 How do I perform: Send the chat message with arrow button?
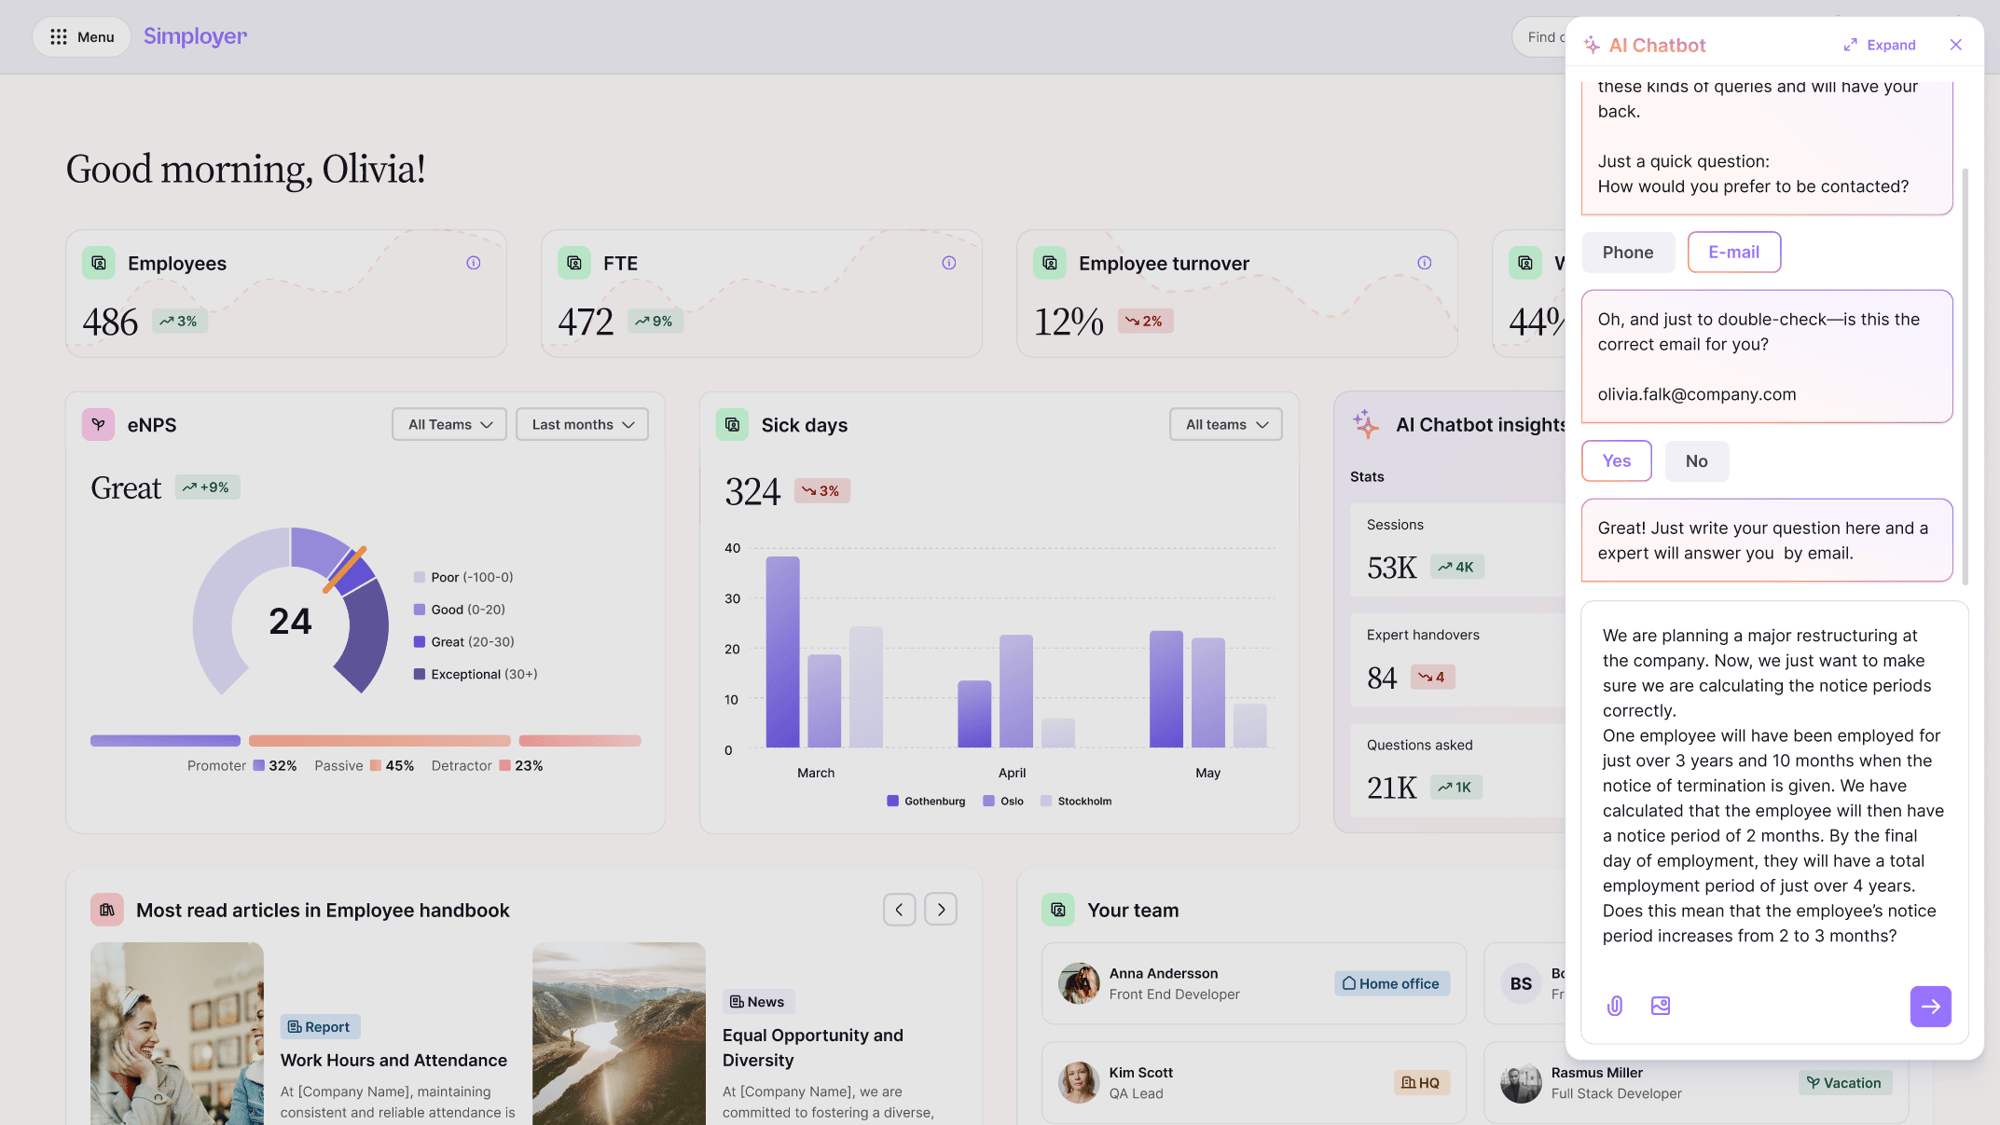[x=1930, y=1006]
